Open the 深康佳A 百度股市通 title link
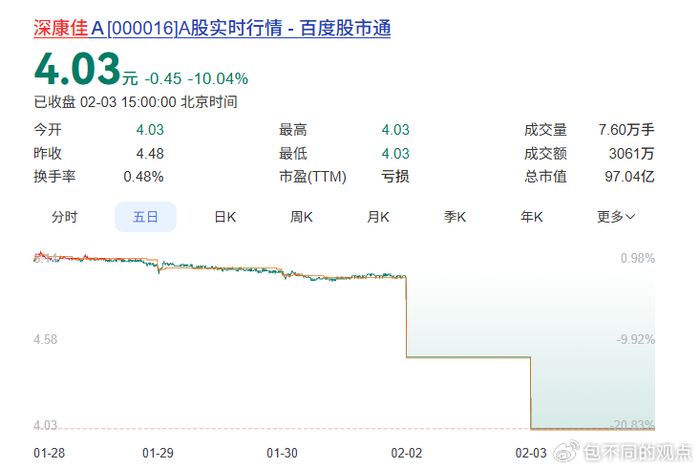Viewport: 700px width, 470px height. (x=212, y=28)
